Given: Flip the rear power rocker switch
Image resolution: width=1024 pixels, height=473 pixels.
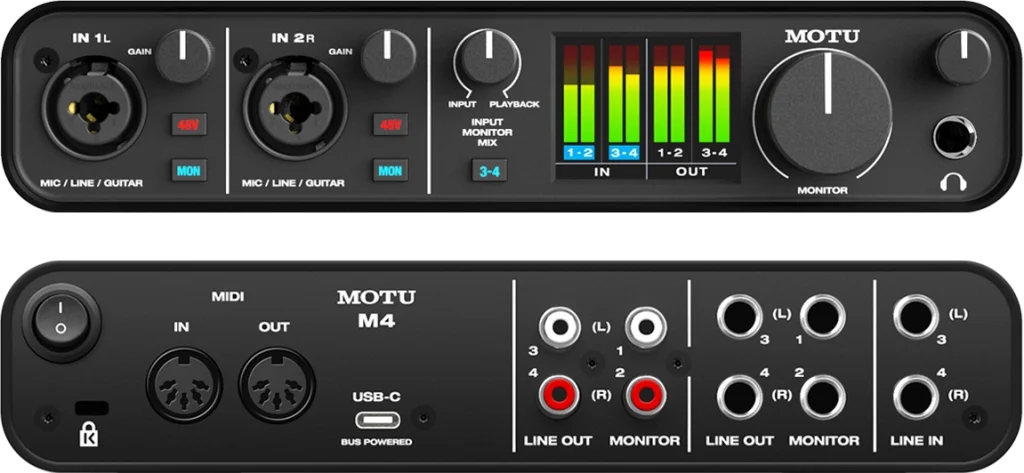Looking at the screenshot, I should point(61,322).
